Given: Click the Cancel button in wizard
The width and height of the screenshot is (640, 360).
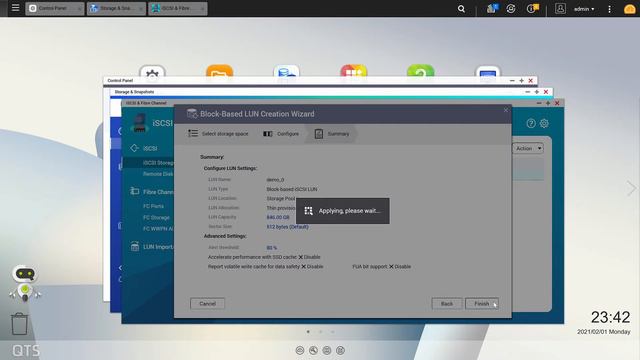Looking at the screenshot, I should [207, 304].
